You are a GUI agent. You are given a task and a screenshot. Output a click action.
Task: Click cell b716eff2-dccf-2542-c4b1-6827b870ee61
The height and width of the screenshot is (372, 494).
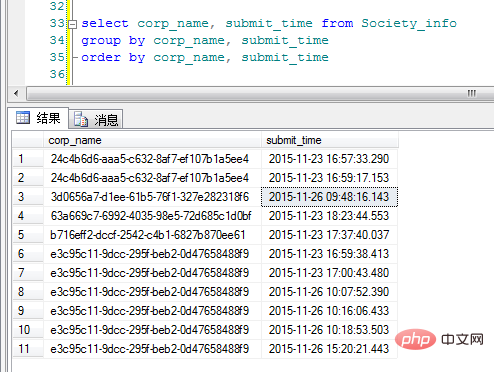(x=152, y=235)
